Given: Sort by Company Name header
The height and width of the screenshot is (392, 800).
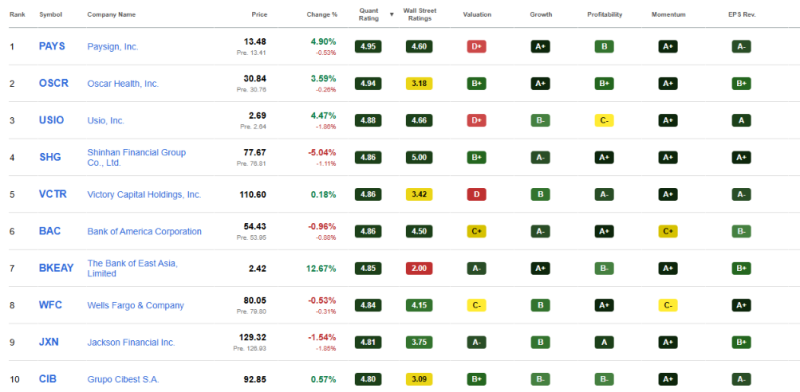Looking at the screenshot, I should pos(111,15).
